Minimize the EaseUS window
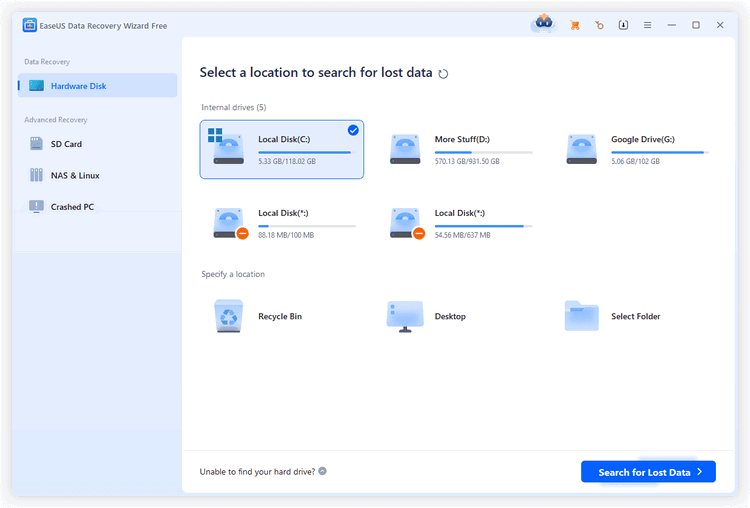750x508 pixels. tap(672, 25)
